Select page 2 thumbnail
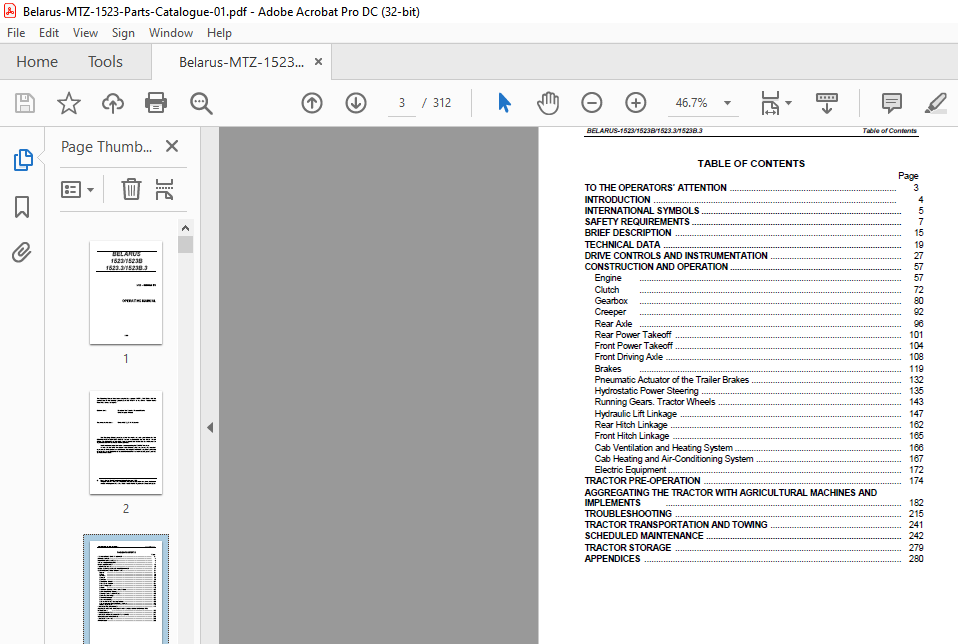Image resolution: width=958 pixels, height=644 pixels. click(126, 442)
